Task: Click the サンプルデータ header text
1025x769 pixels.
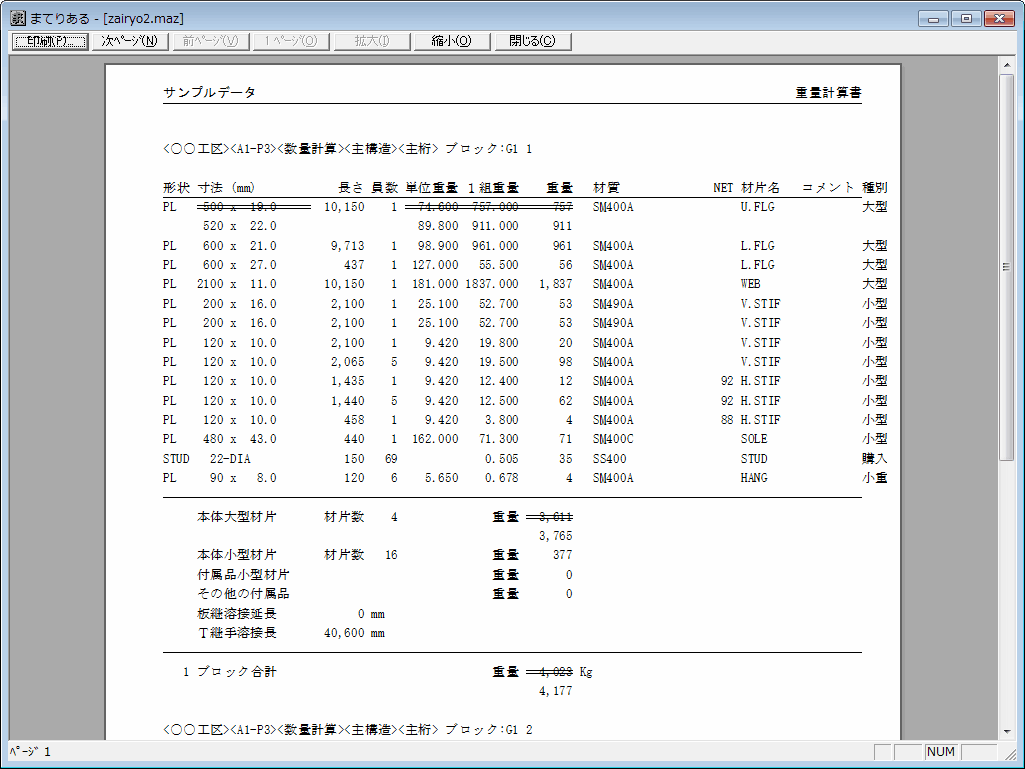Action: pyautogui.click(x=210, y=93)
